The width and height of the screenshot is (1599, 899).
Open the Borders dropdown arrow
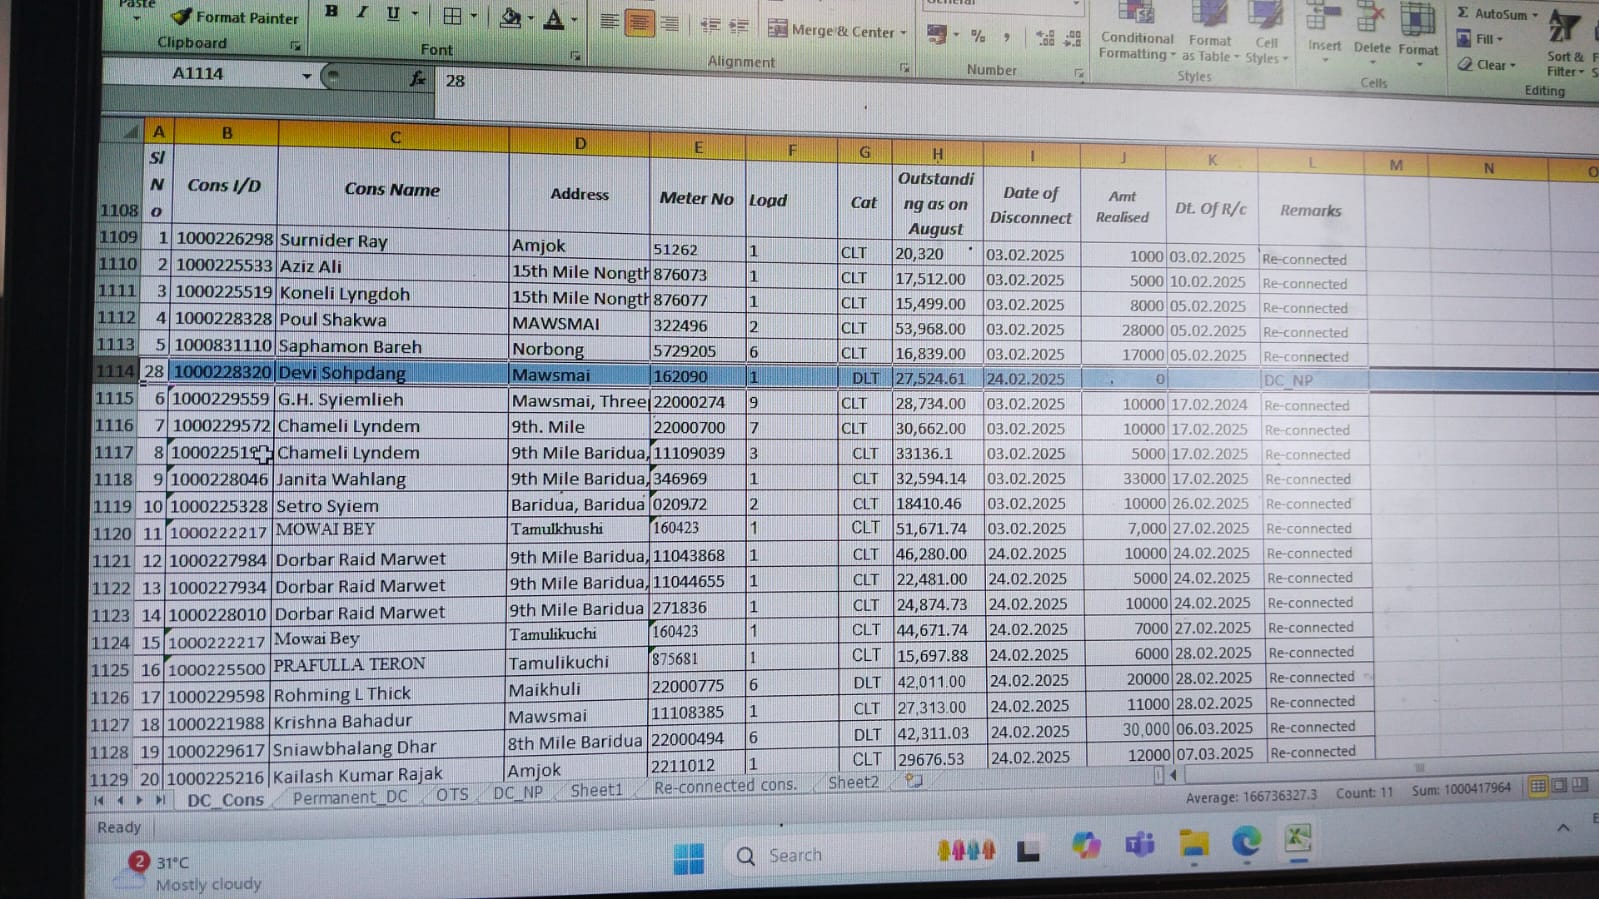coord(474,17)
